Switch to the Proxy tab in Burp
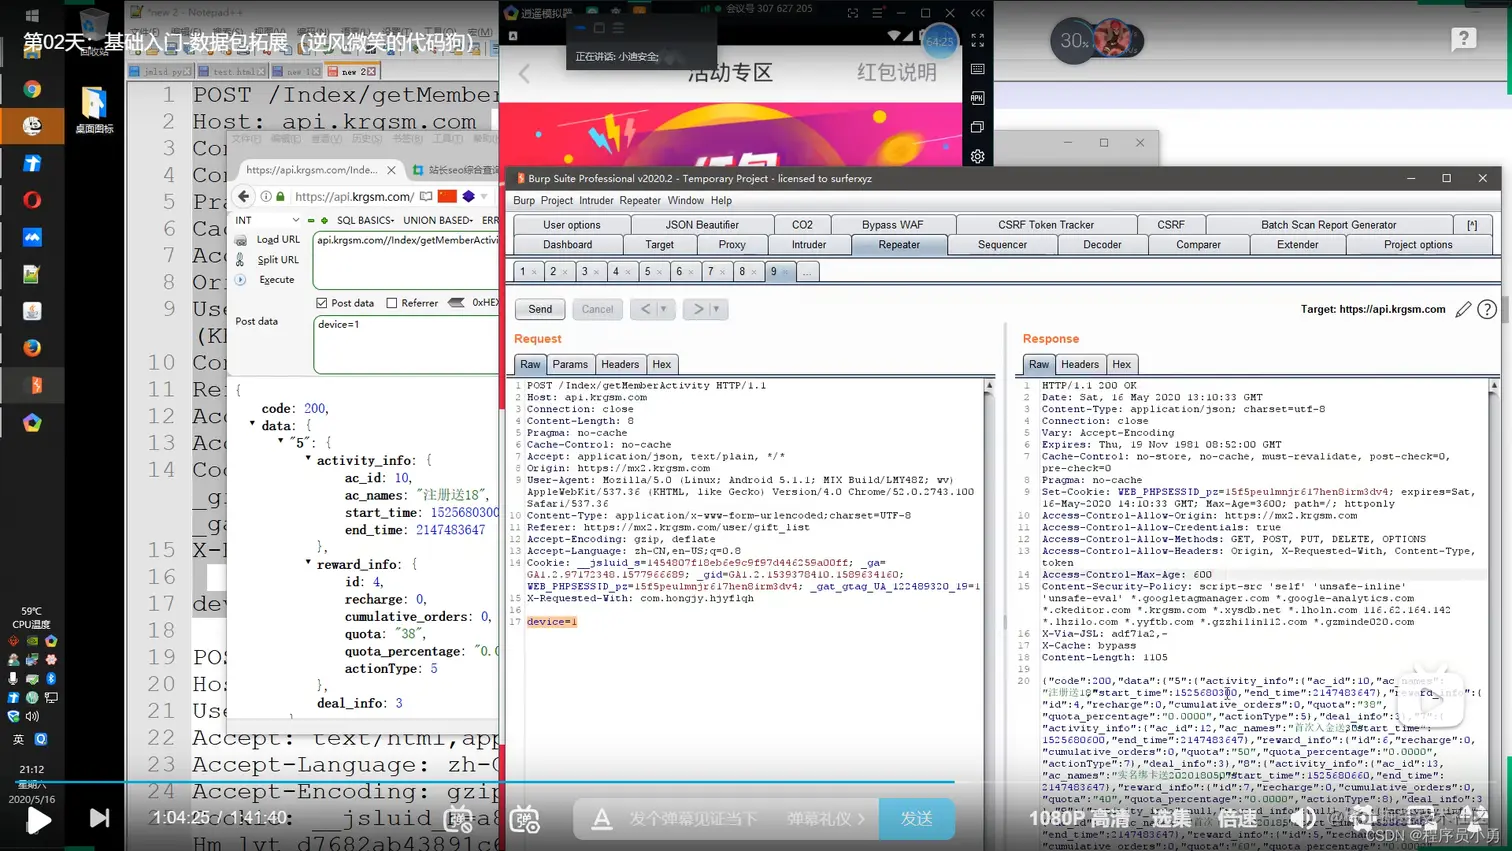1512x851 pixels. (732, 244)
